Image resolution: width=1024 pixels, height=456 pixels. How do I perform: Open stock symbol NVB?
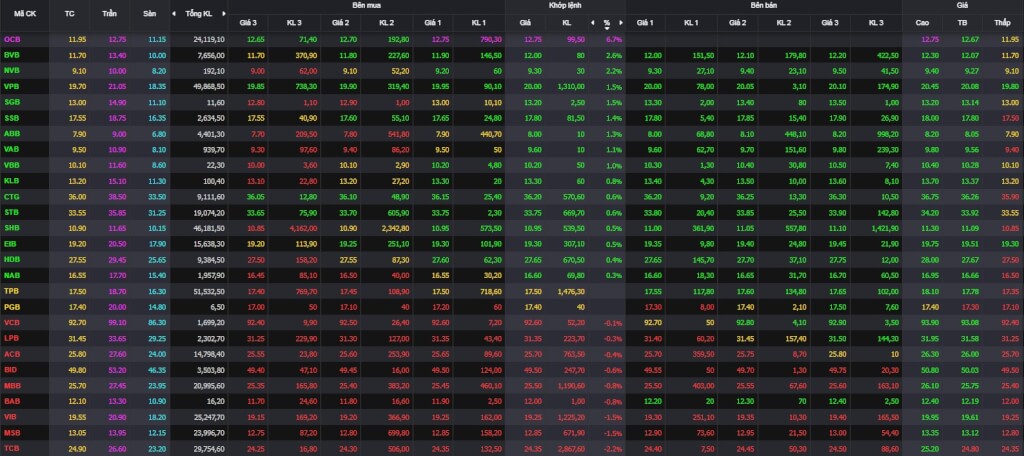click(x=12, y=71)
